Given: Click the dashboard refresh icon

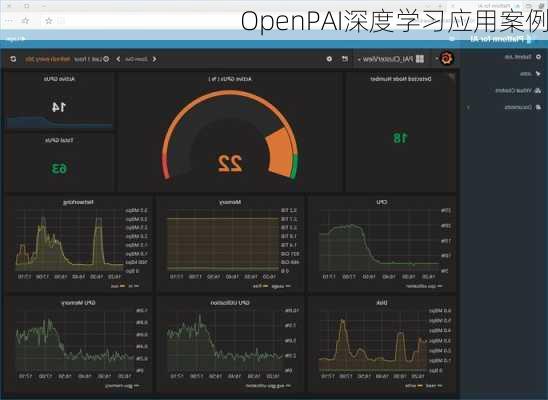Looking at the screenshot, I should click(x=13, y=59).
